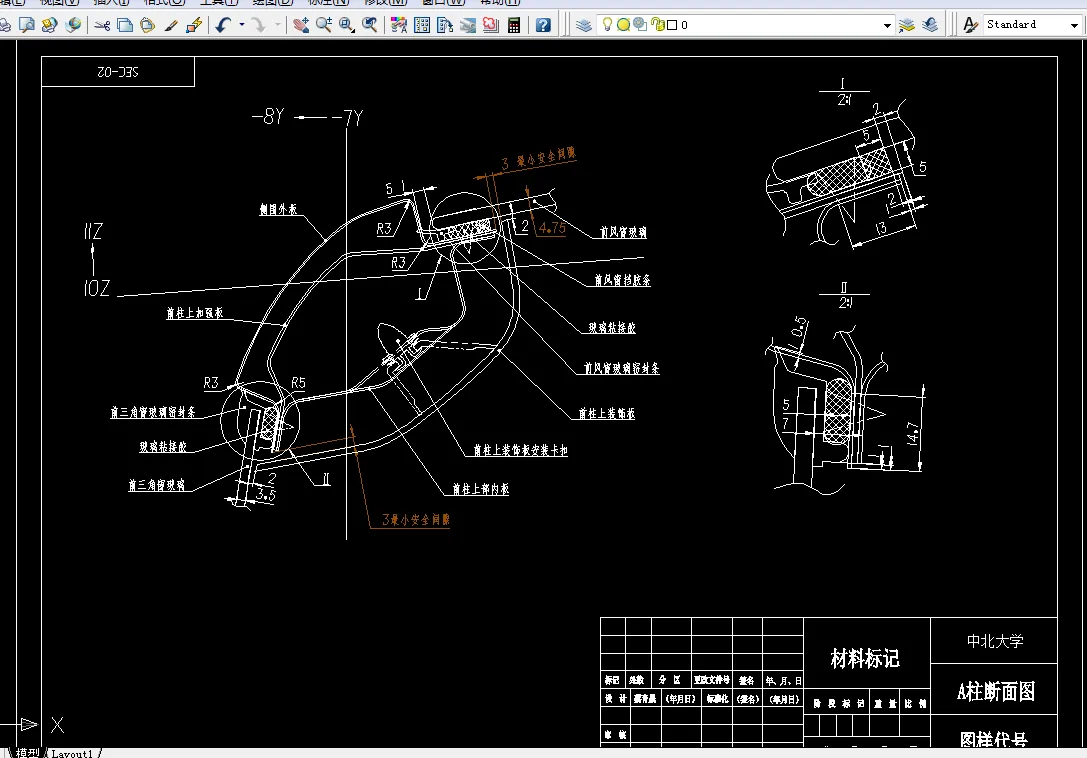
Task: Select the 11Z elevation label
Action: (x=93, y=231)
